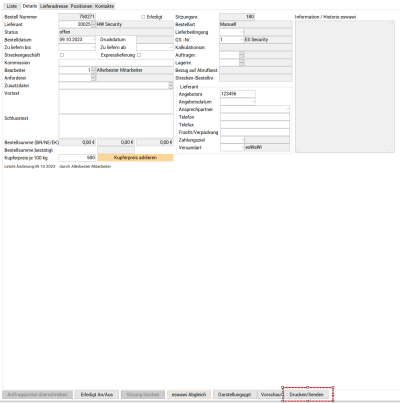400x403 pixels.
Task: Open the Auftragnr. lookup button
Action: pyautogui.click(x=242, y=55)
